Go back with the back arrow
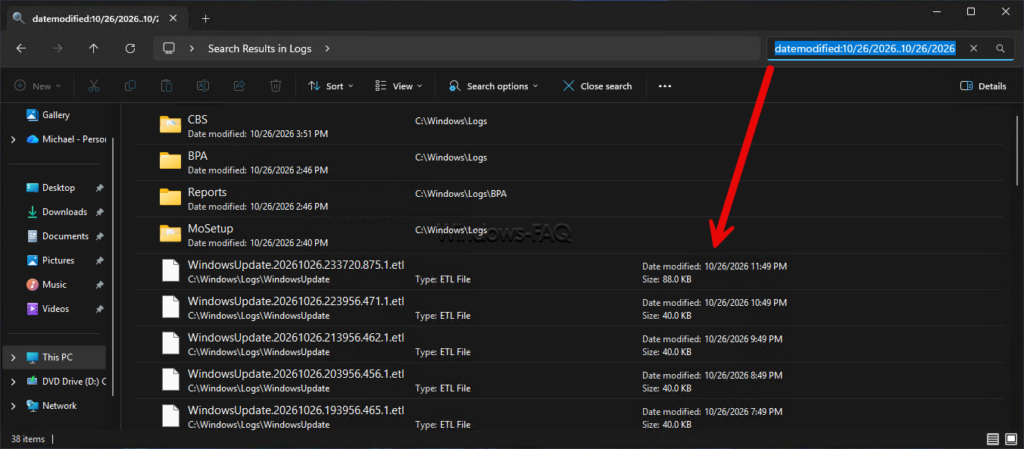This screenshot has height=449, width=1024. pos(21,48)
